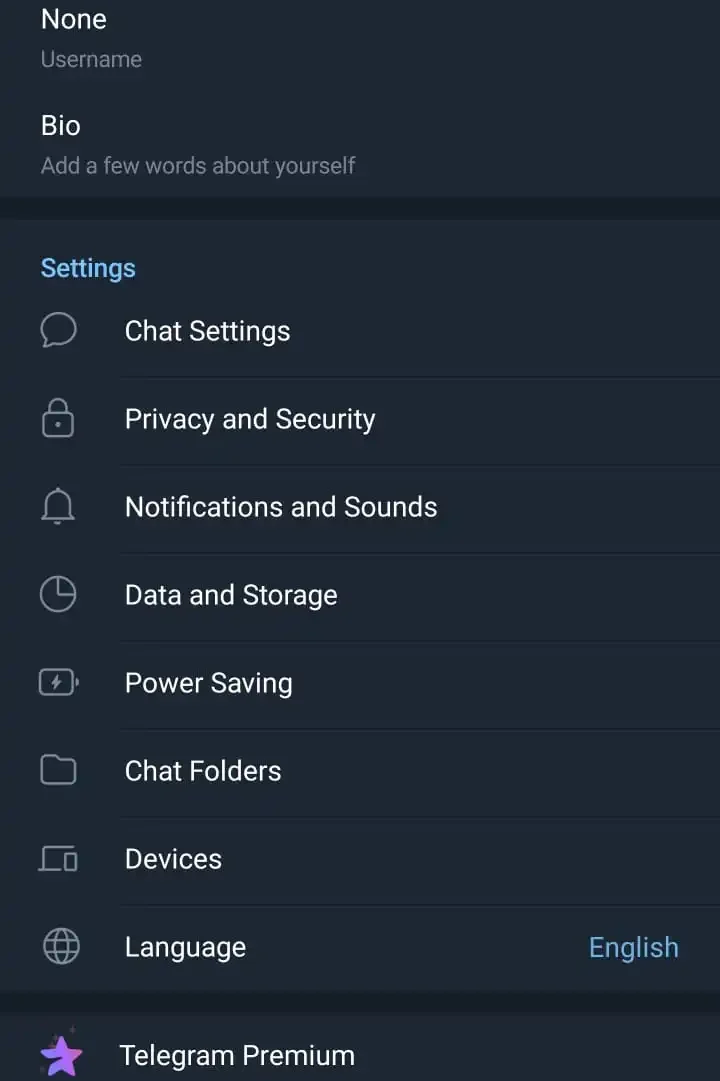Open Privacy and Security settings
This screenshot has width=720, height=1081.
coord(250,419)
